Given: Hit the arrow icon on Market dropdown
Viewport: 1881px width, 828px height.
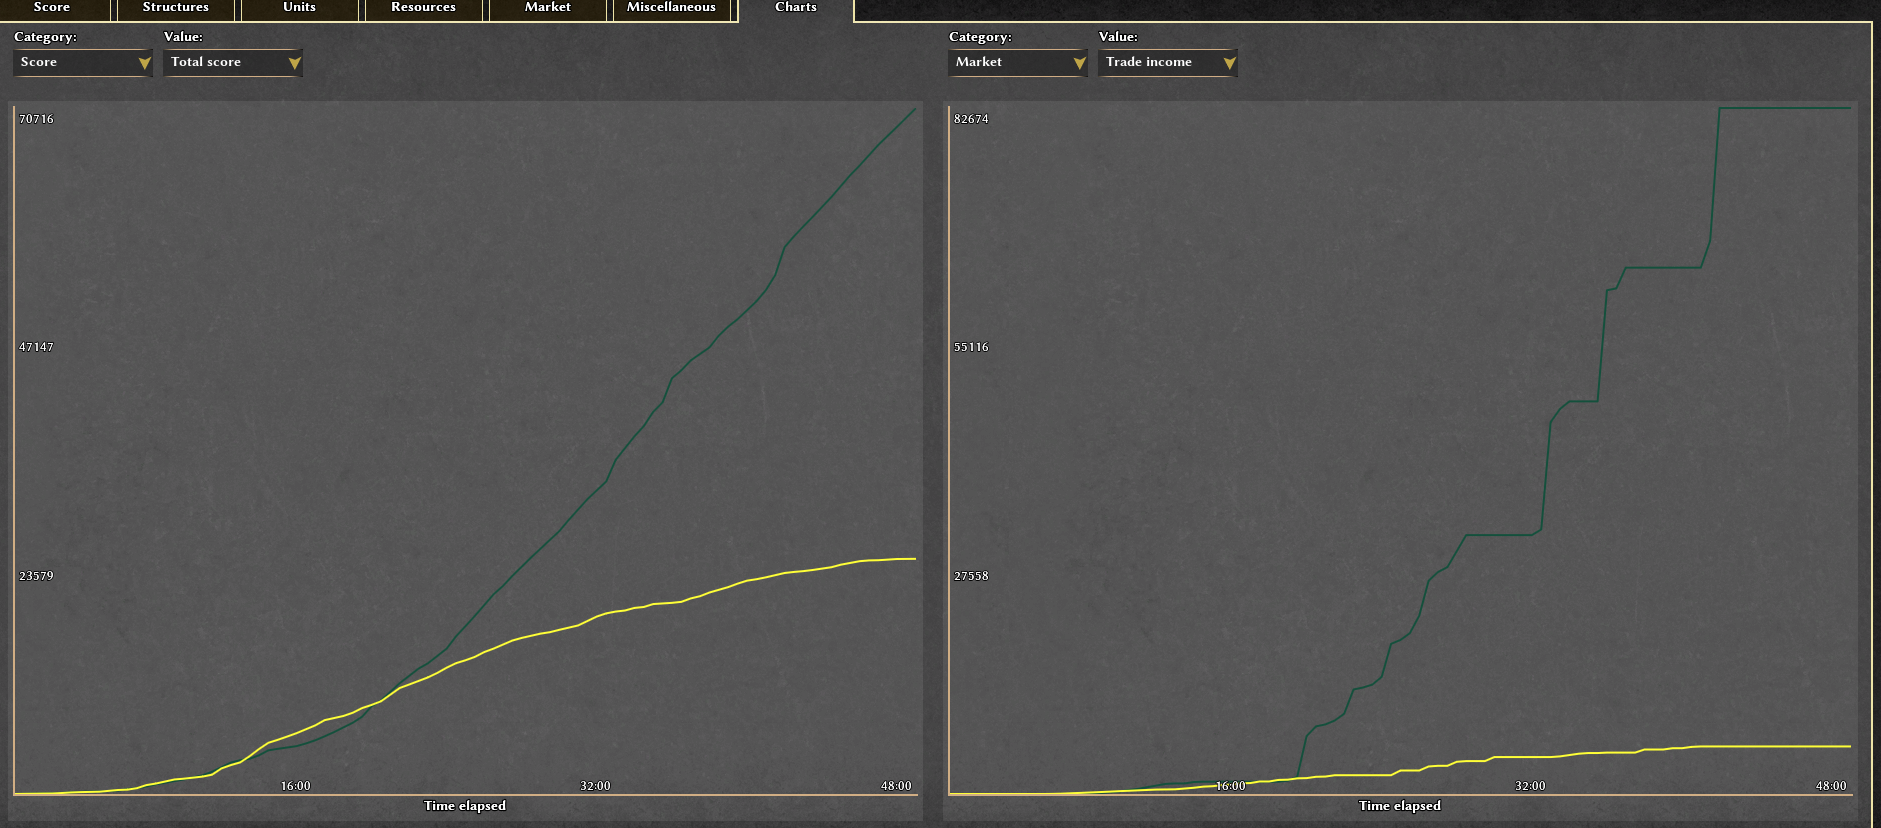Looking at the screenshot, I should tap(1079, 63).
